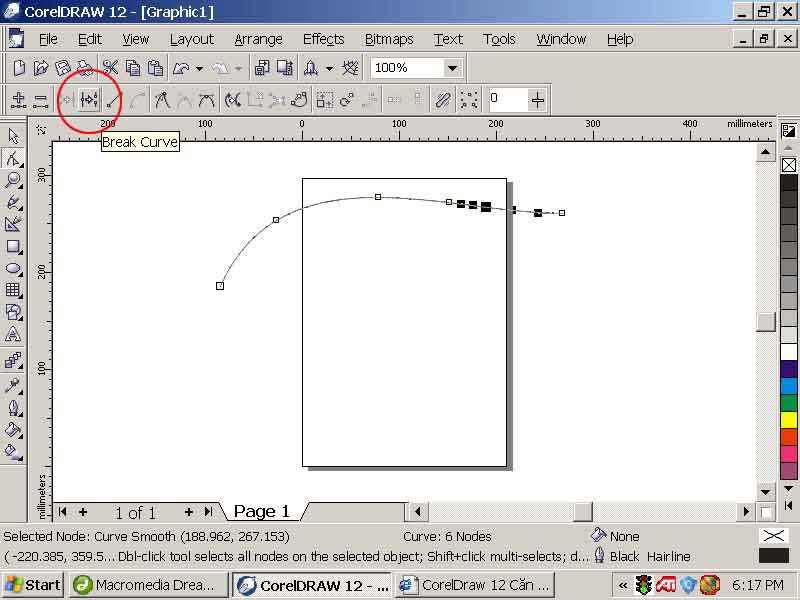
Task: Click the Break Curve icon
Action: [x=89, y=99]
